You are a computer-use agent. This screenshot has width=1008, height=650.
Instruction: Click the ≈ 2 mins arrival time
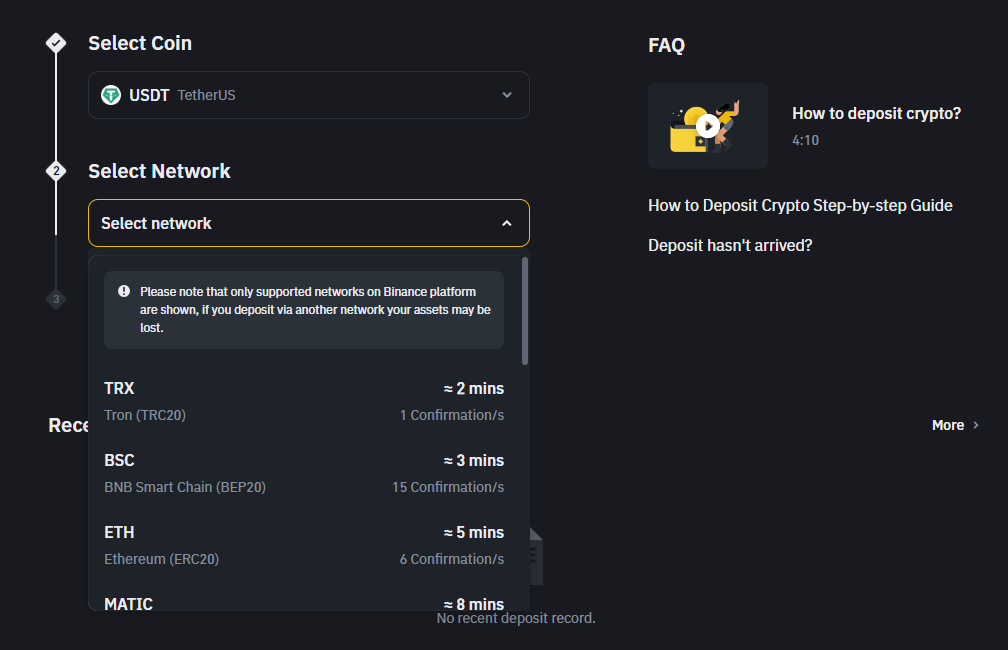coord(474,388)
